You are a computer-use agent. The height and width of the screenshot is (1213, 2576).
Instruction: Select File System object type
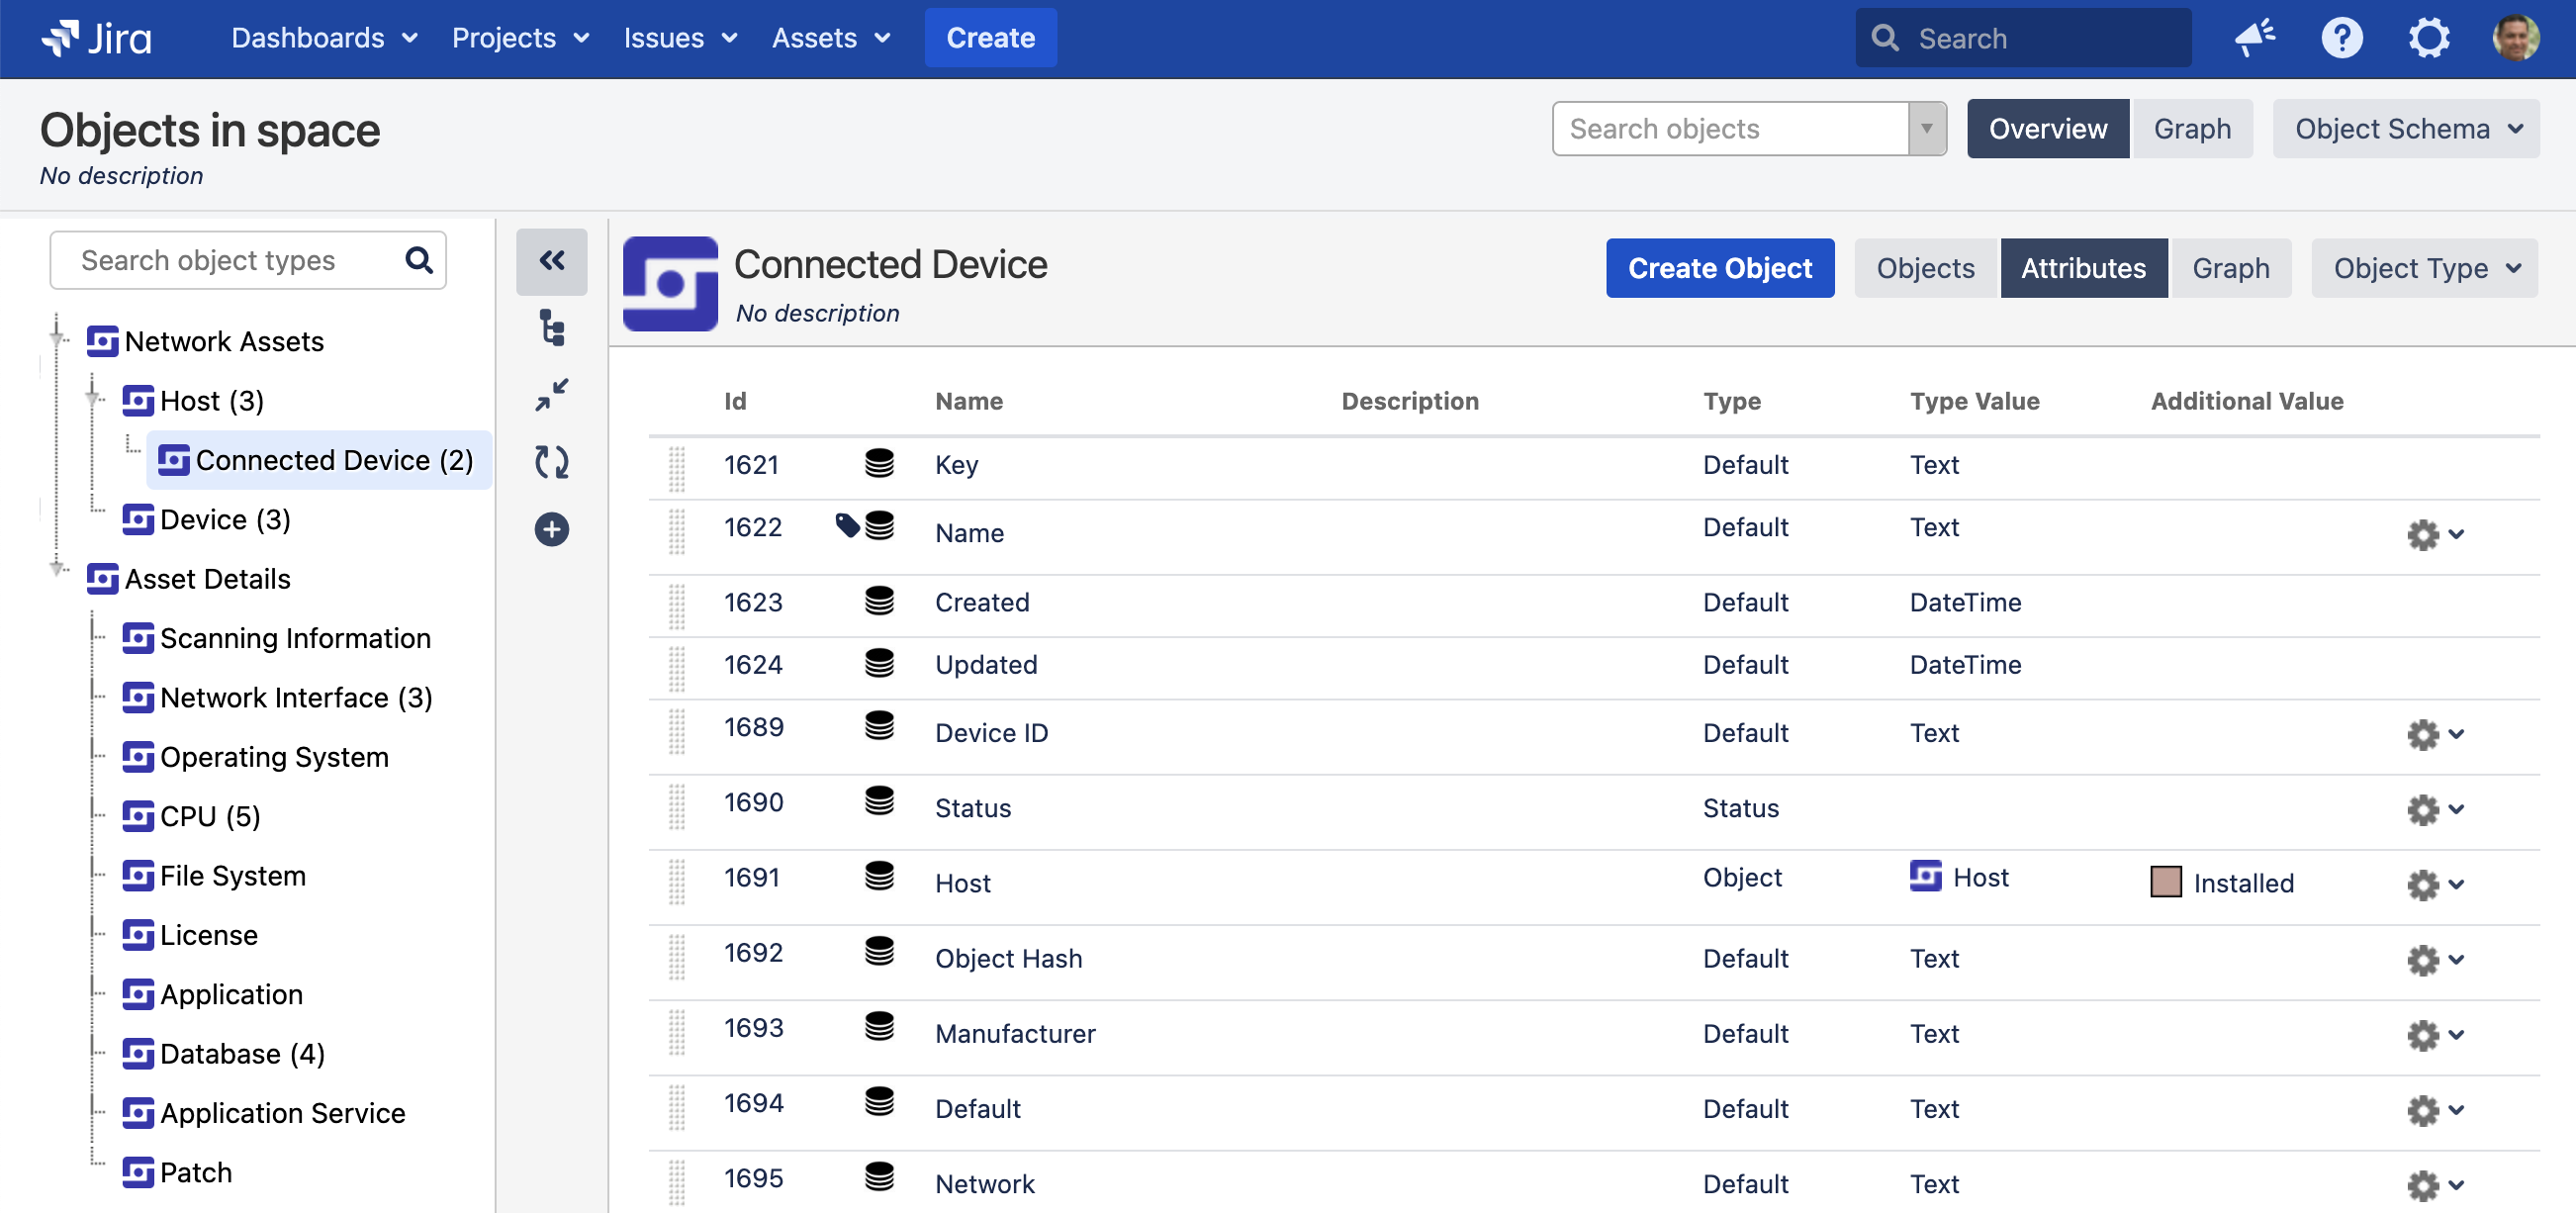click(214, 875)
